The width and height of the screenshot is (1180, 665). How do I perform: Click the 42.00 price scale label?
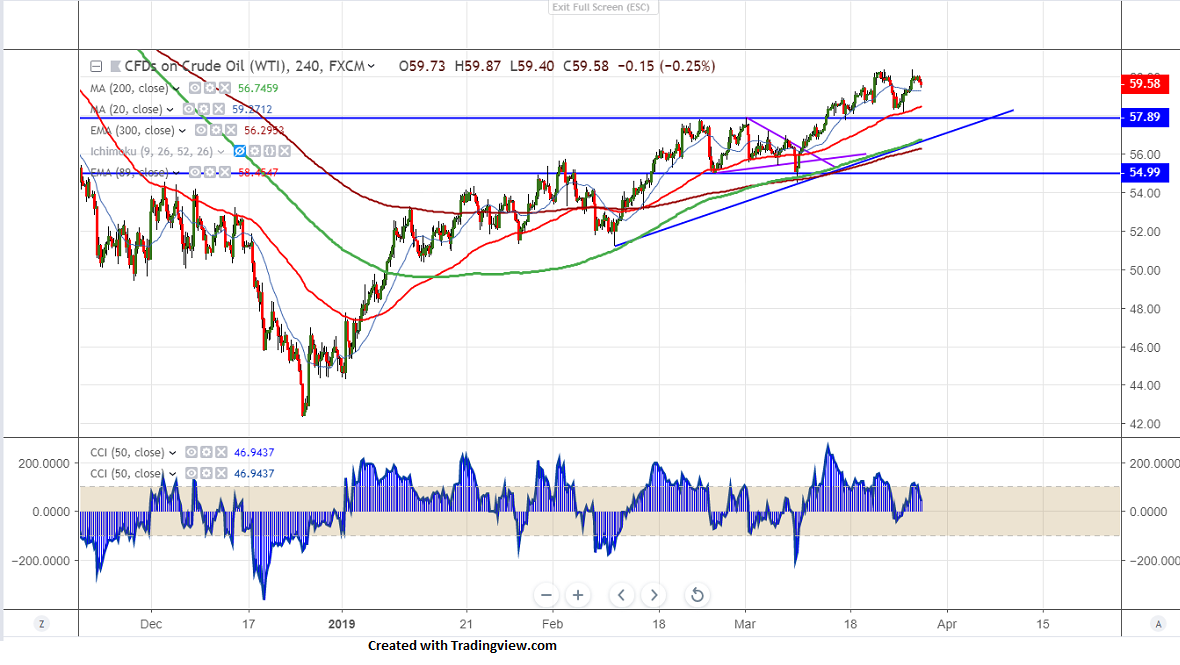tap(1144, 424)
